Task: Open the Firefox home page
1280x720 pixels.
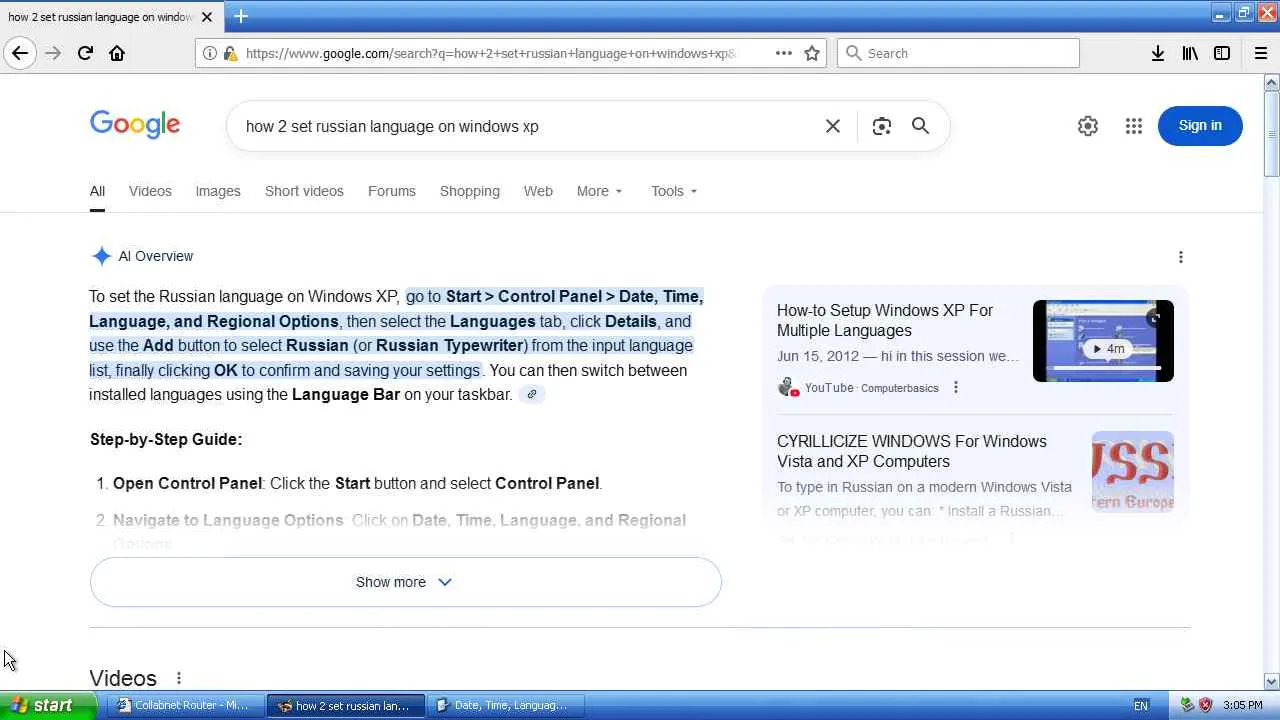Action: coord(117,53)
